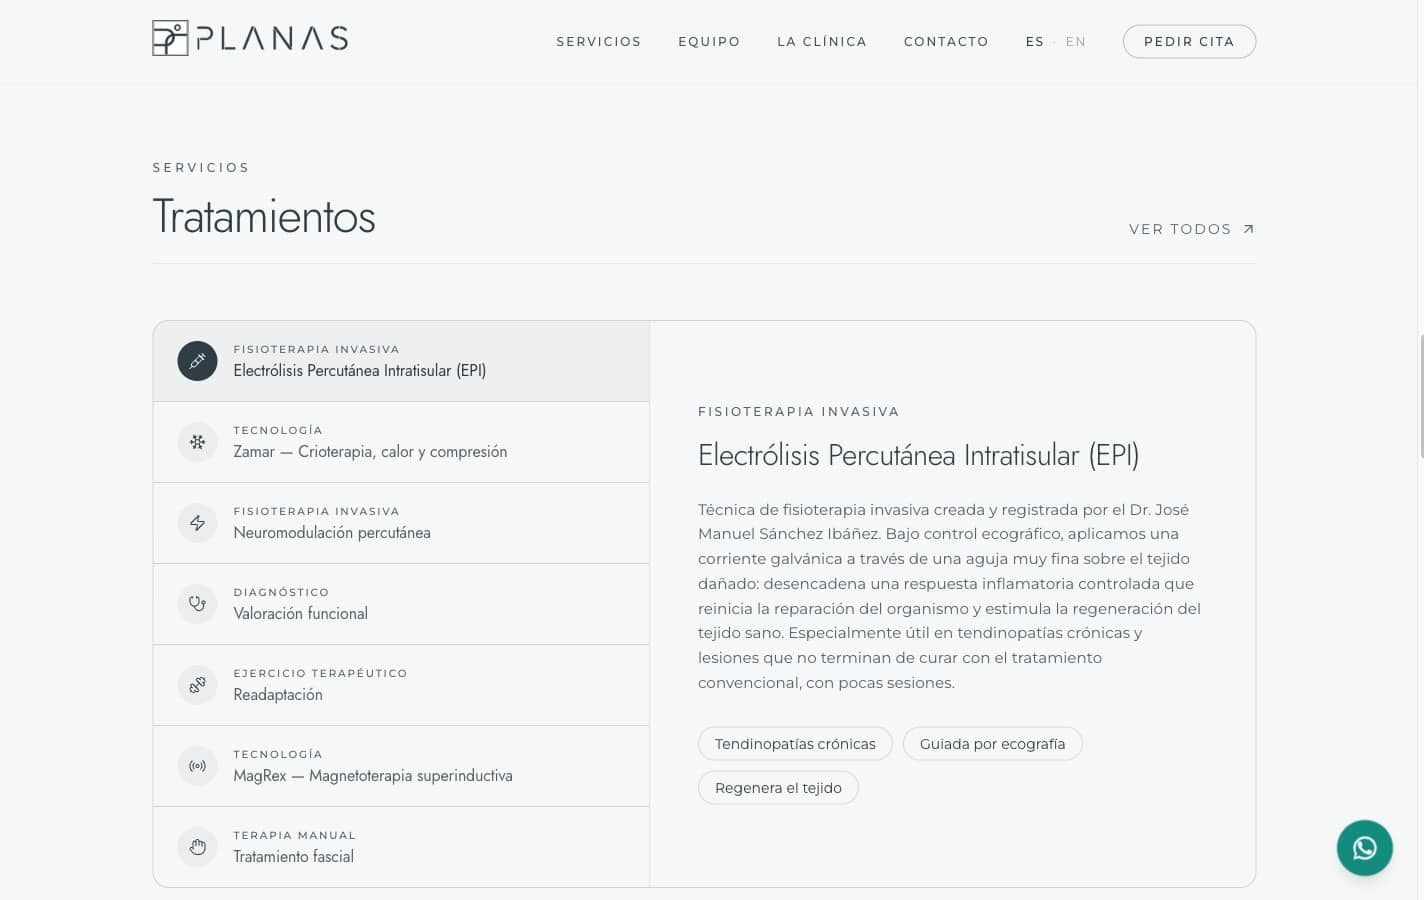Go to the Equipo navigation link

click(x=709, y=42)
